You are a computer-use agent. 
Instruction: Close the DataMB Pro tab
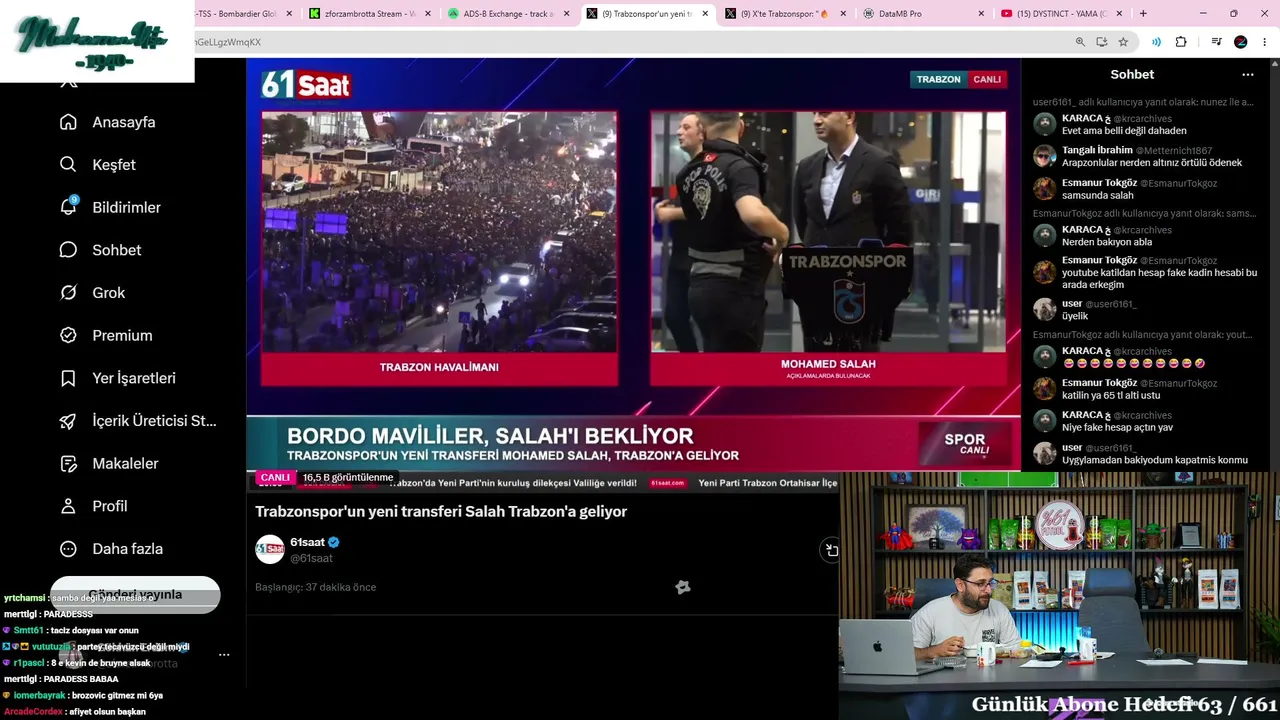point(980,14)
